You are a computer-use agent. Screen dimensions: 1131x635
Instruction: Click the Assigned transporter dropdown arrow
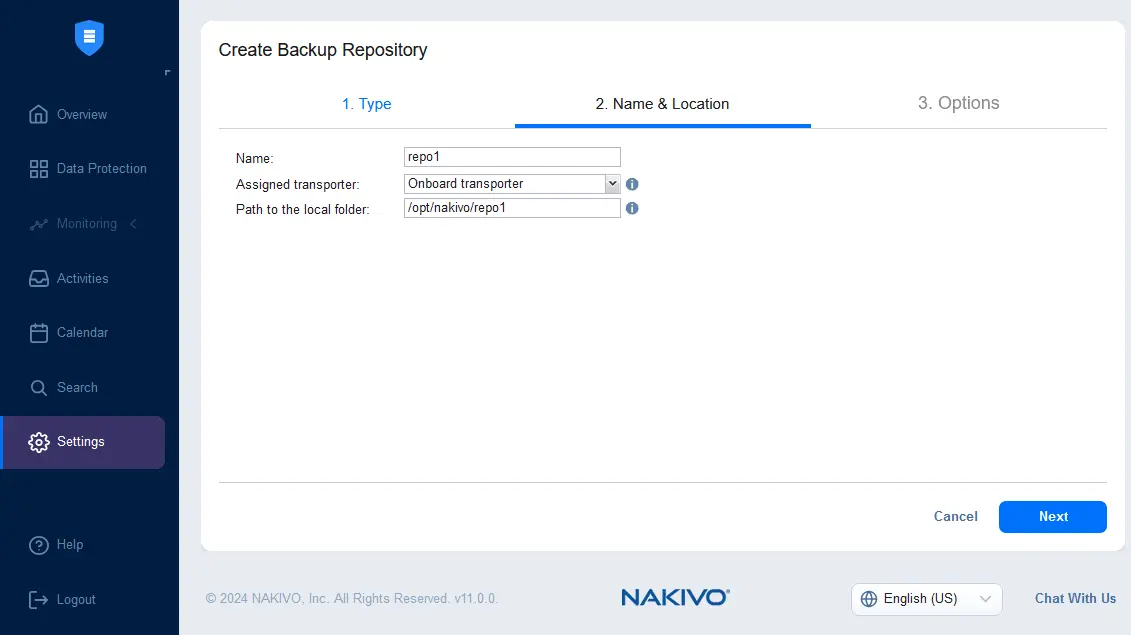[612, 184]
